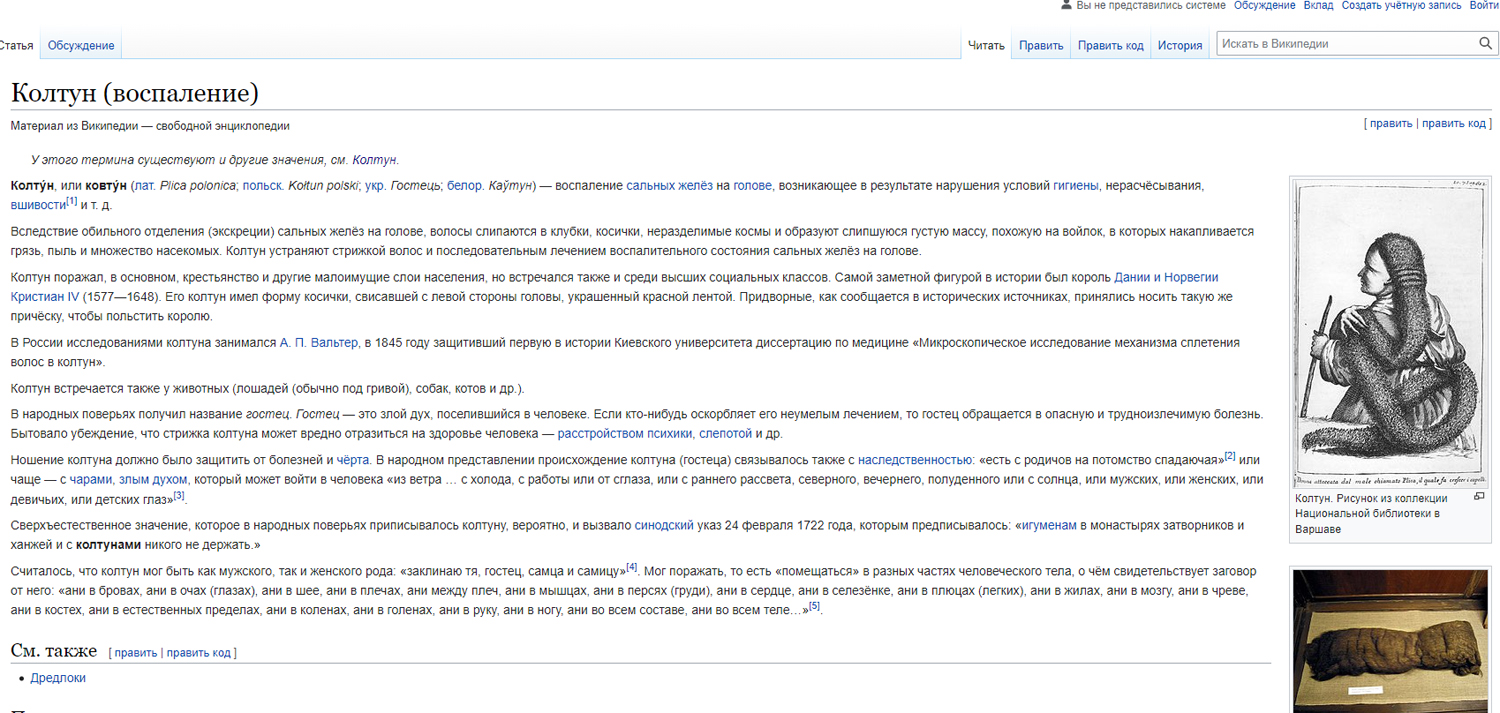Open the Вклад link

point(1318,6)
